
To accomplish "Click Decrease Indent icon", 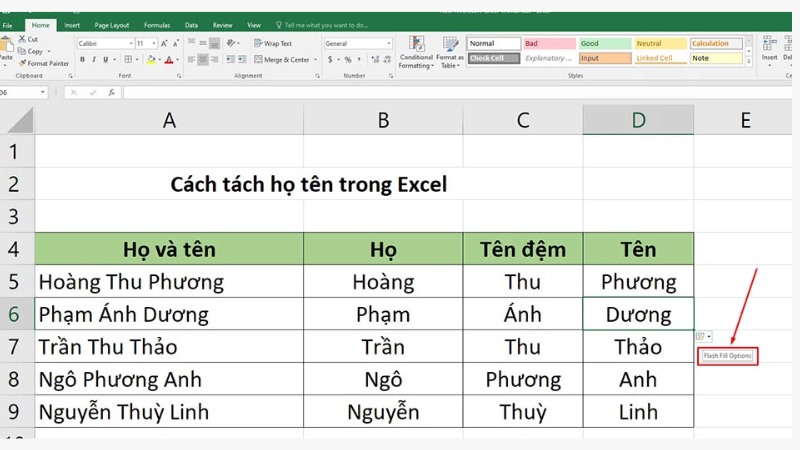I will [x=231, y=60].
